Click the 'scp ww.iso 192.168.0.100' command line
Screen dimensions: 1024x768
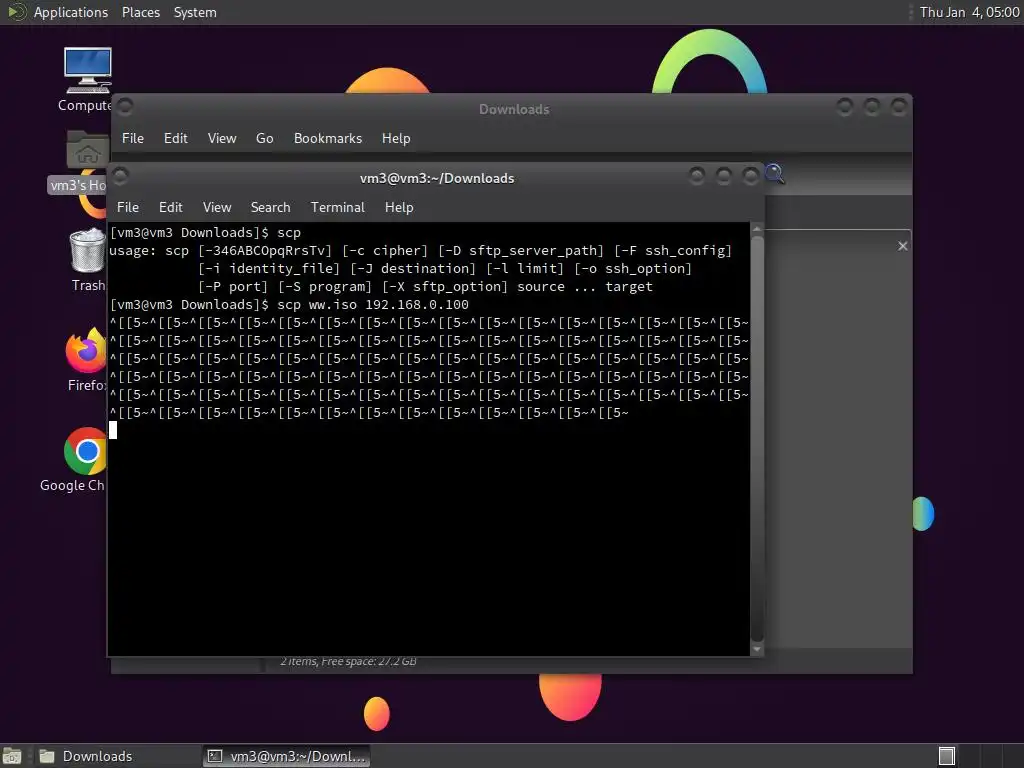click(x=289, y=304)
